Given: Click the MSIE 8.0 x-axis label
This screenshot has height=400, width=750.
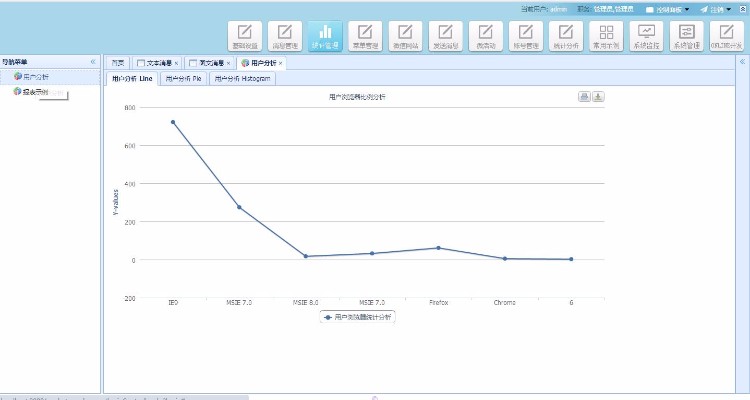Looking at the screenshot, I should click(306, 302).
